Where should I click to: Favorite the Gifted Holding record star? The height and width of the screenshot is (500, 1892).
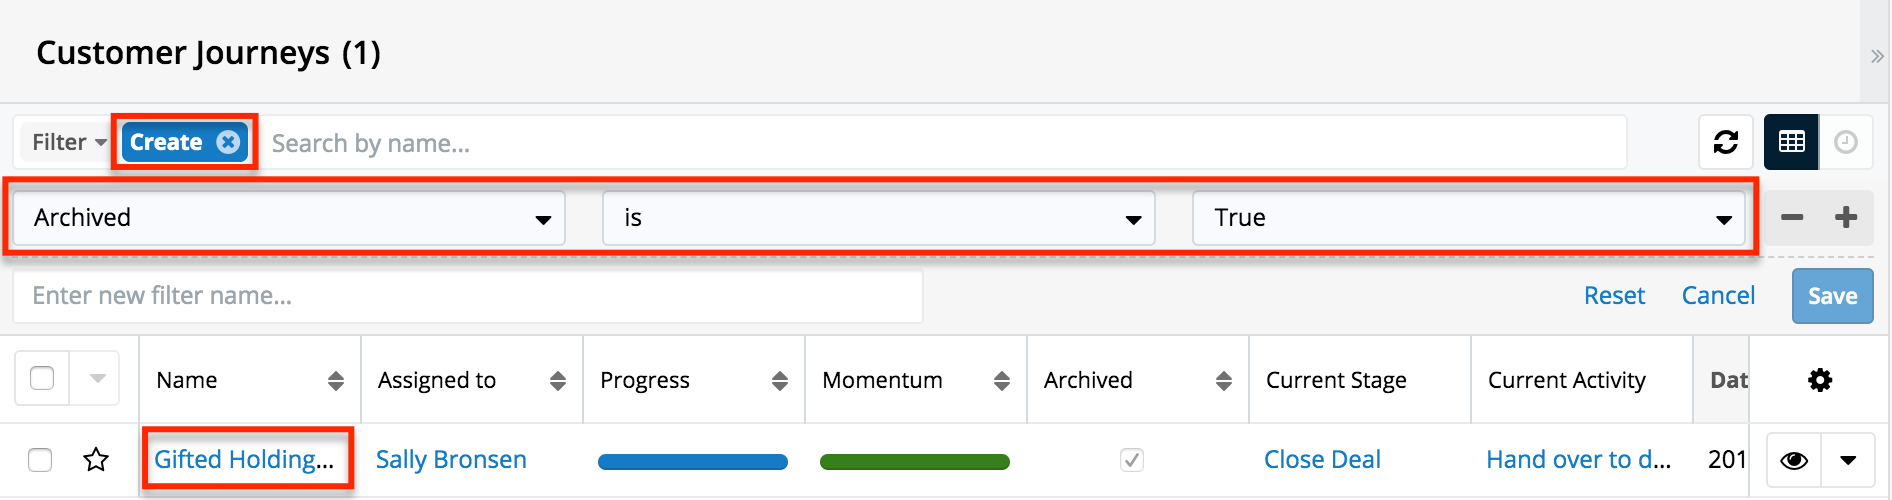[96, 460]
